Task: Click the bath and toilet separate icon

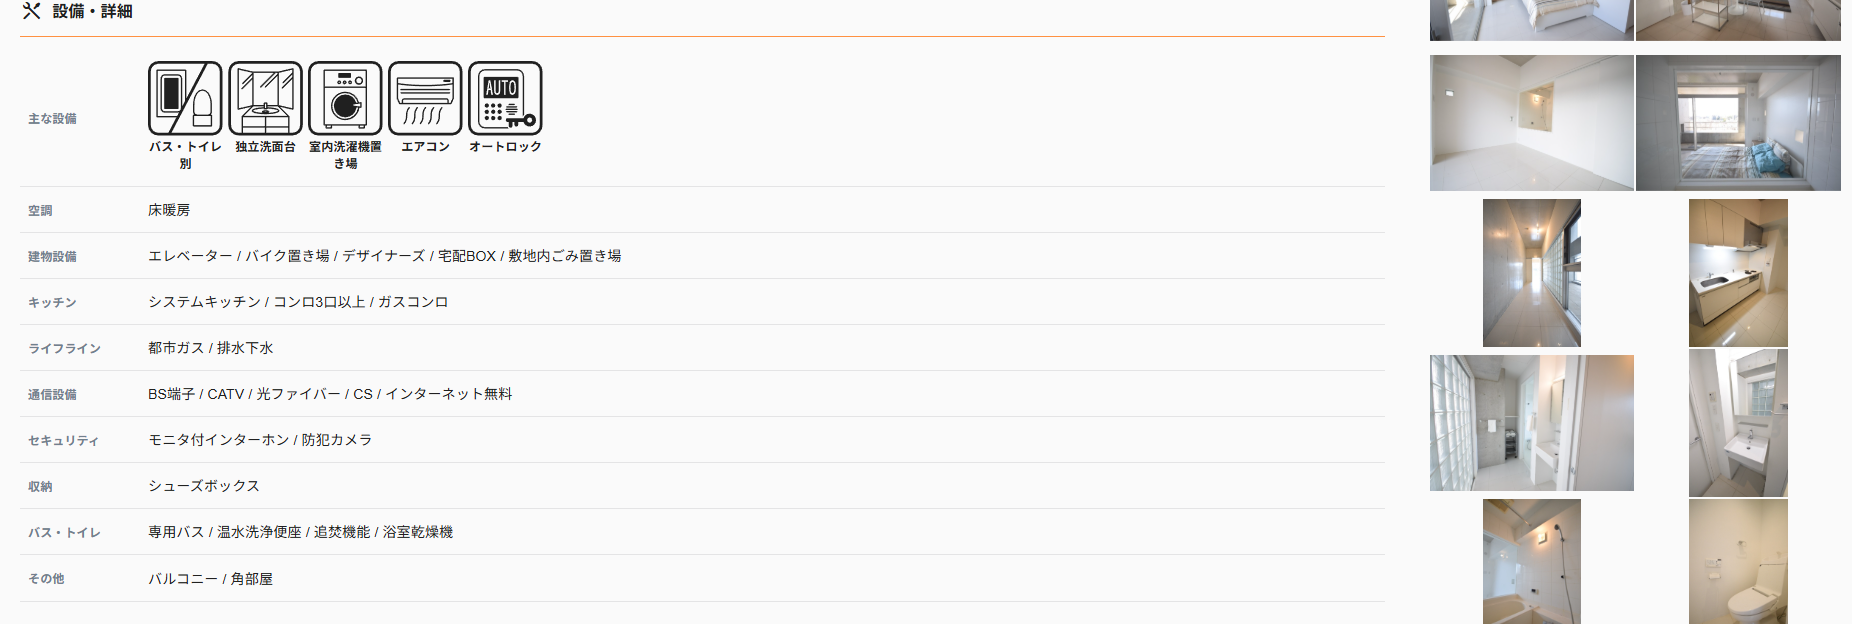Action: point(185,98)
